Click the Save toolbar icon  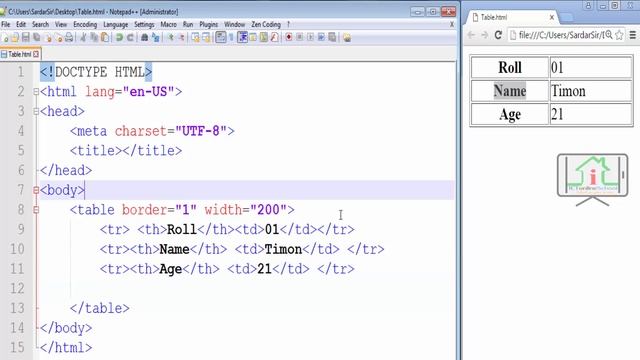(25, 38)
